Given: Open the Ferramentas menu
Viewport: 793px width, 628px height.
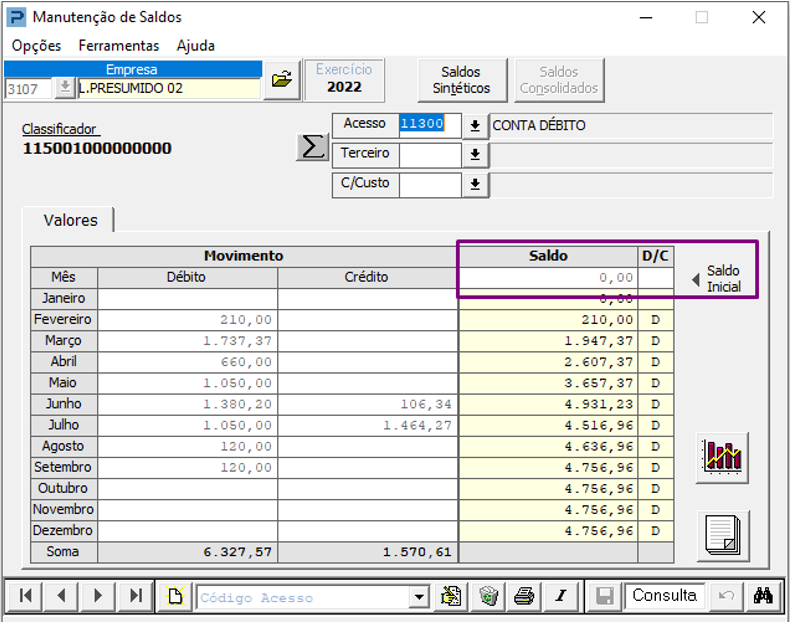Looking at the screenshot, I should (x=119, y=46).
